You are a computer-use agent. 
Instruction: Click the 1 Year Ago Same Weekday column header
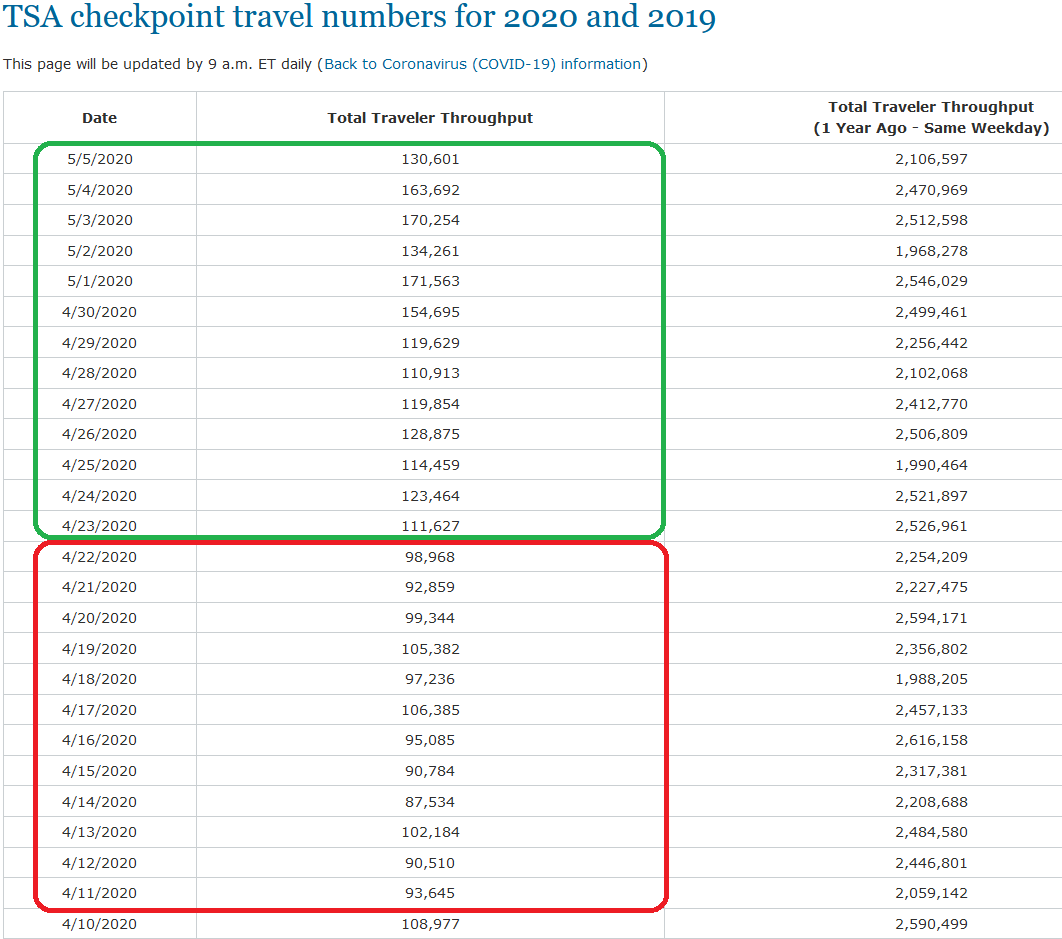(x=931, y=117)
